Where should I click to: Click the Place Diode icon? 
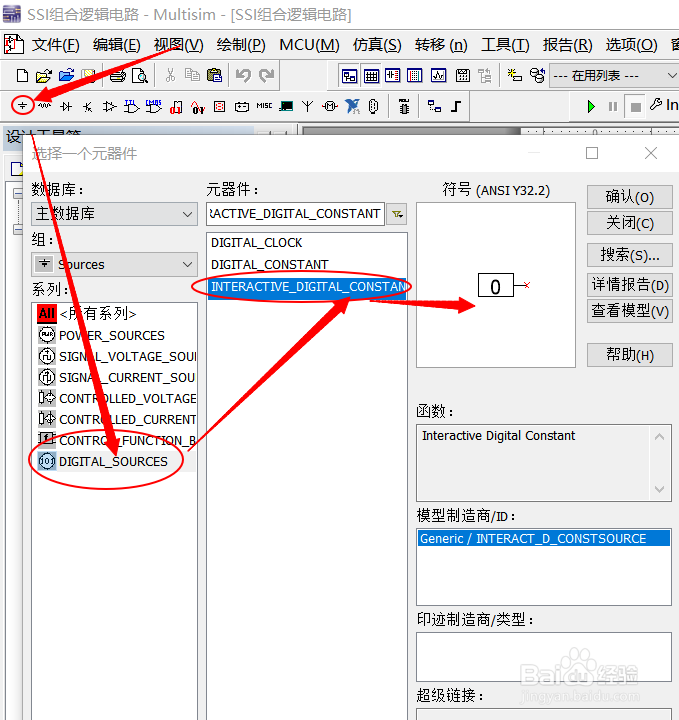tap(66, 107)
